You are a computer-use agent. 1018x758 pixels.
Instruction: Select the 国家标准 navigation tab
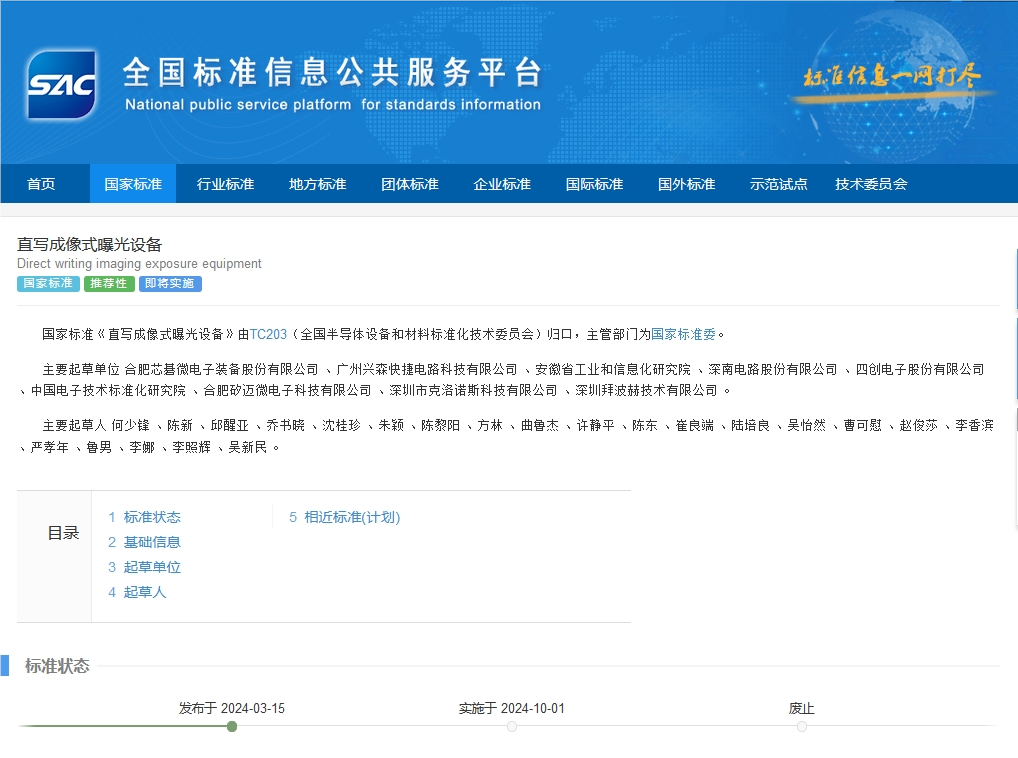click(133, 184)
